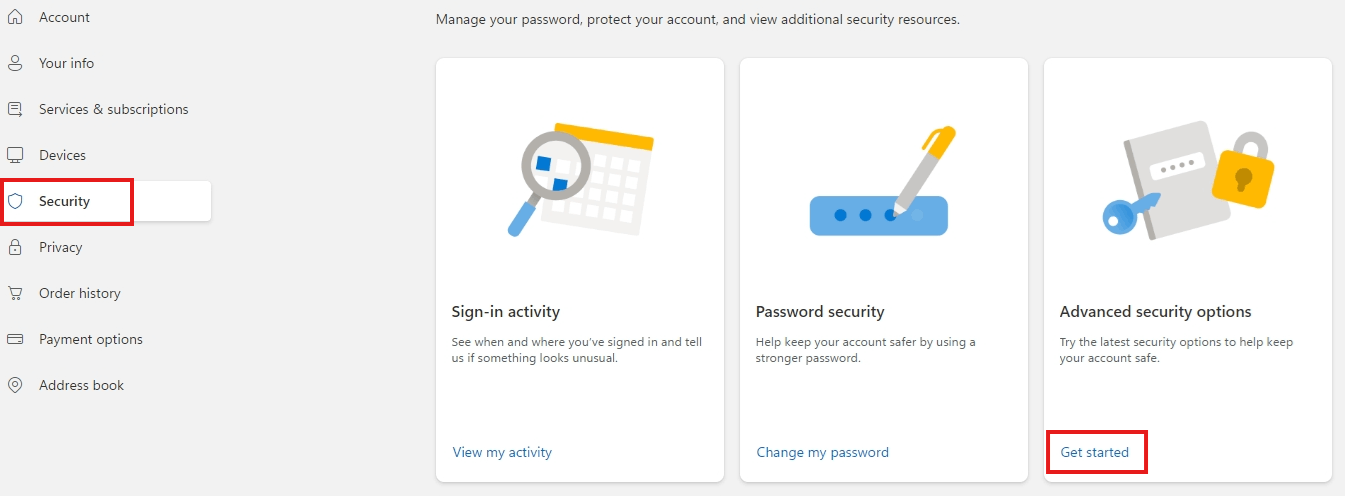Image resolution: width=1346 pixels, height=497 pixels.
Task: Click the View my activity link
Action: point(502,452)
